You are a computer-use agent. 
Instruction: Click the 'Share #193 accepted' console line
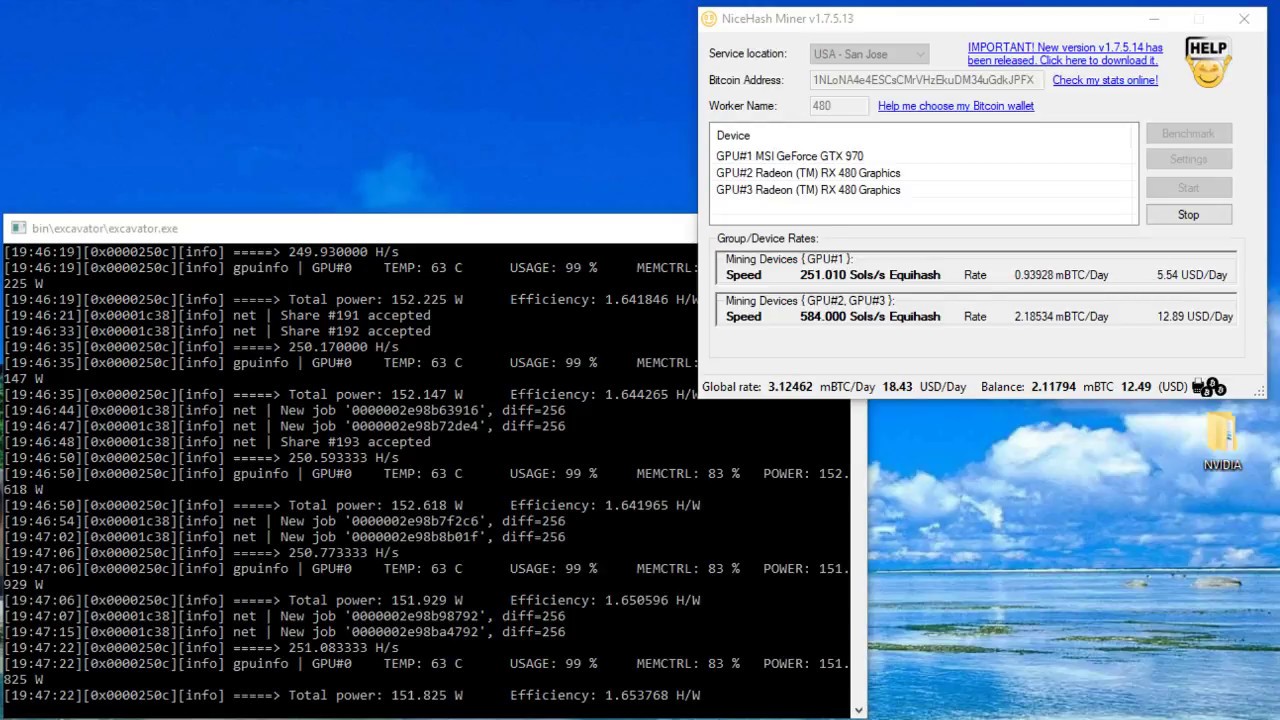(x=217, y=442)
